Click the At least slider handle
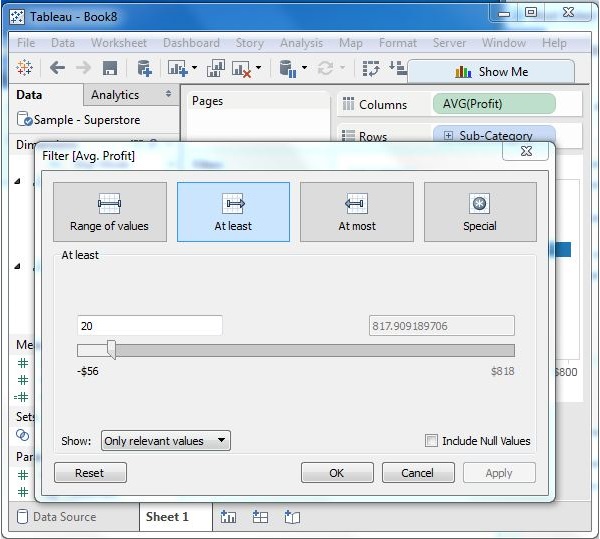Viewport: 600px width, 539px height. pyautogui.click(x=111, y=350)
